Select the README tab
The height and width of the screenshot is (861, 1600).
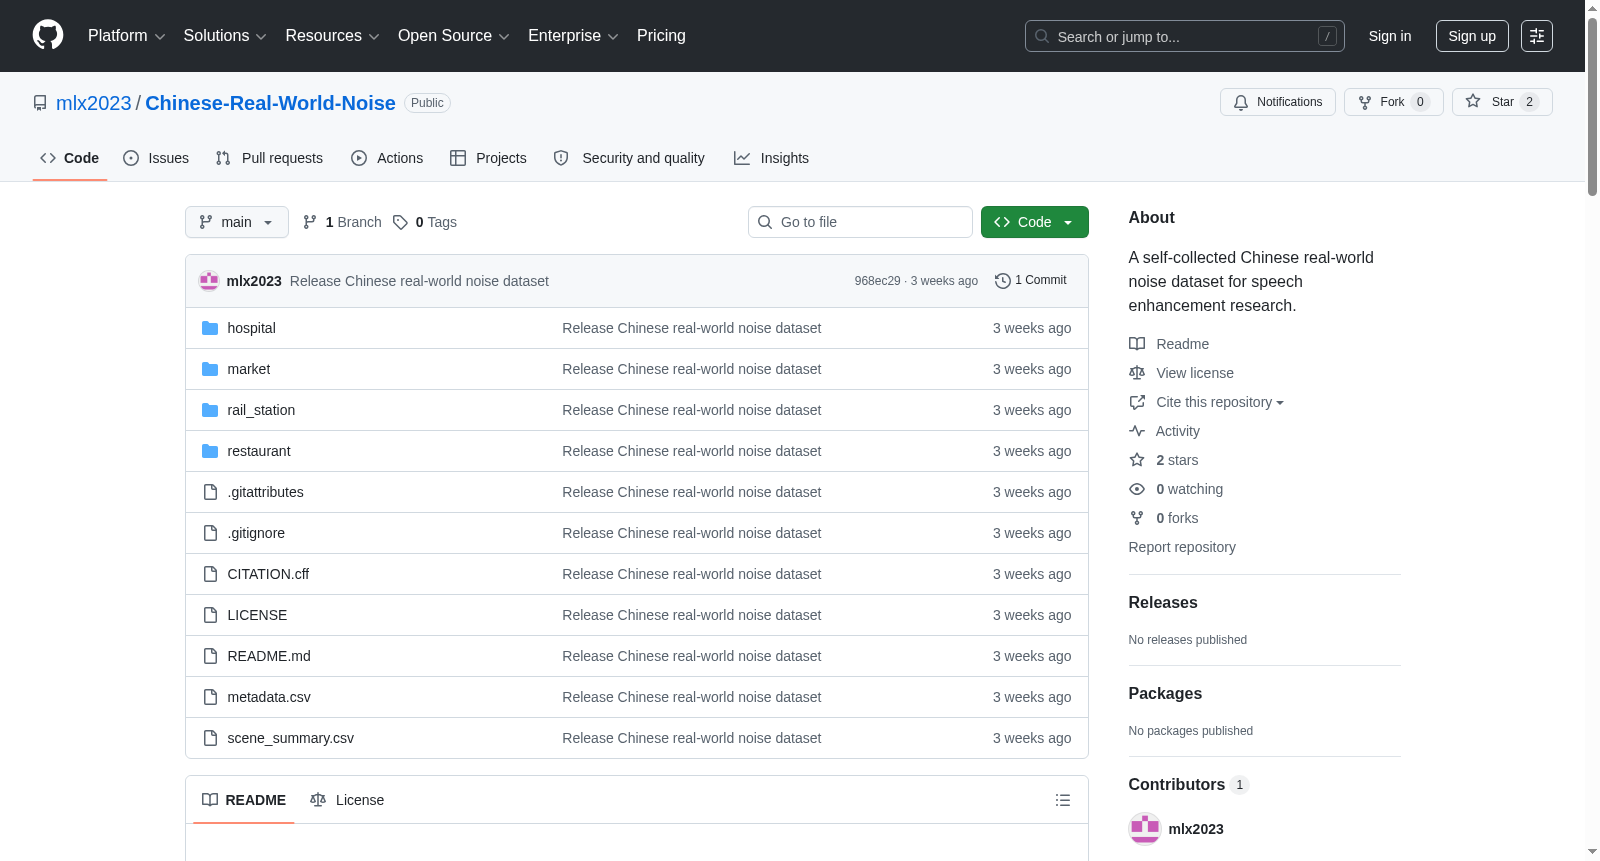tap(244, 800)
